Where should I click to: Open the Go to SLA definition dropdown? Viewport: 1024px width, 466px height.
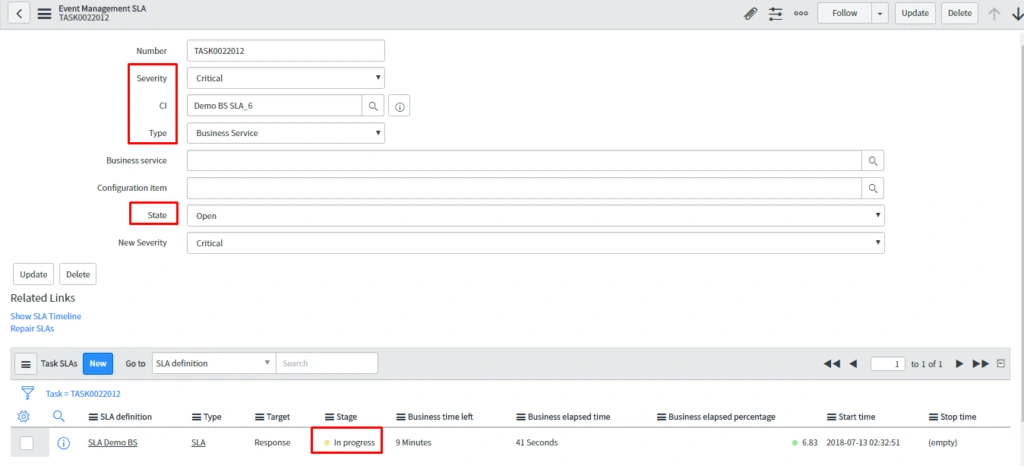point(213,363)
